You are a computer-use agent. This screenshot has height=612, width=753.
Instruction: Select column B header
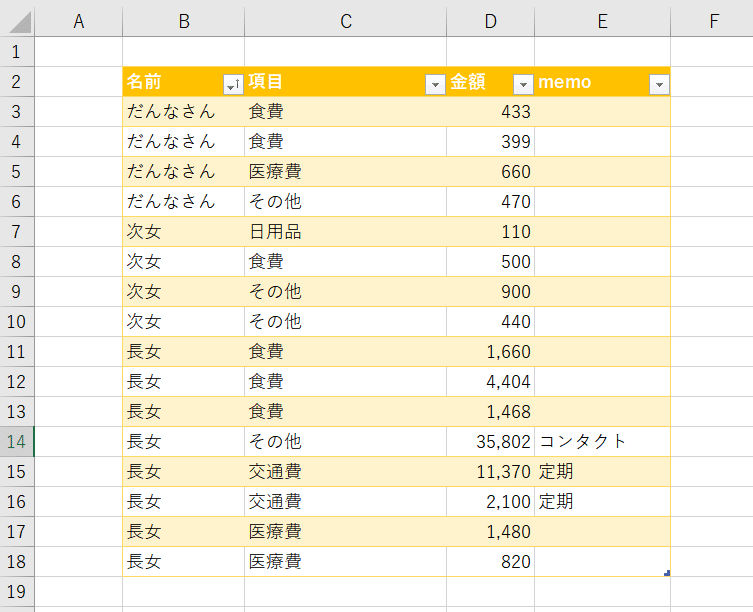(x=183, y=21)
